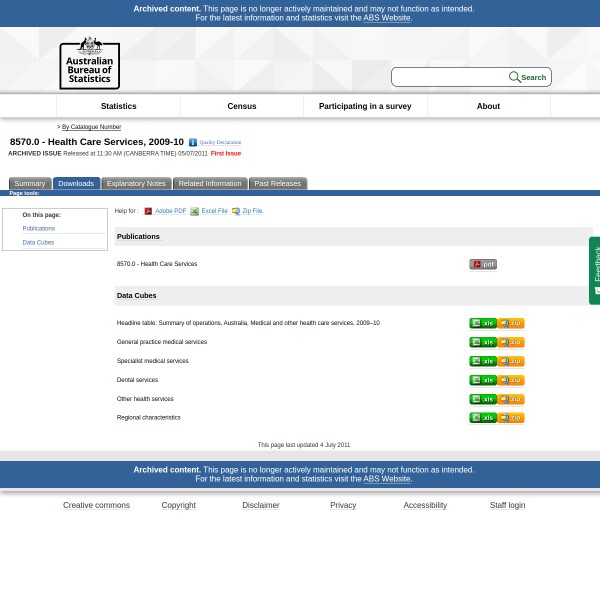Click the Quality Declaration info icon
Viewport: 600px width, 600px height.
point(193,143)
